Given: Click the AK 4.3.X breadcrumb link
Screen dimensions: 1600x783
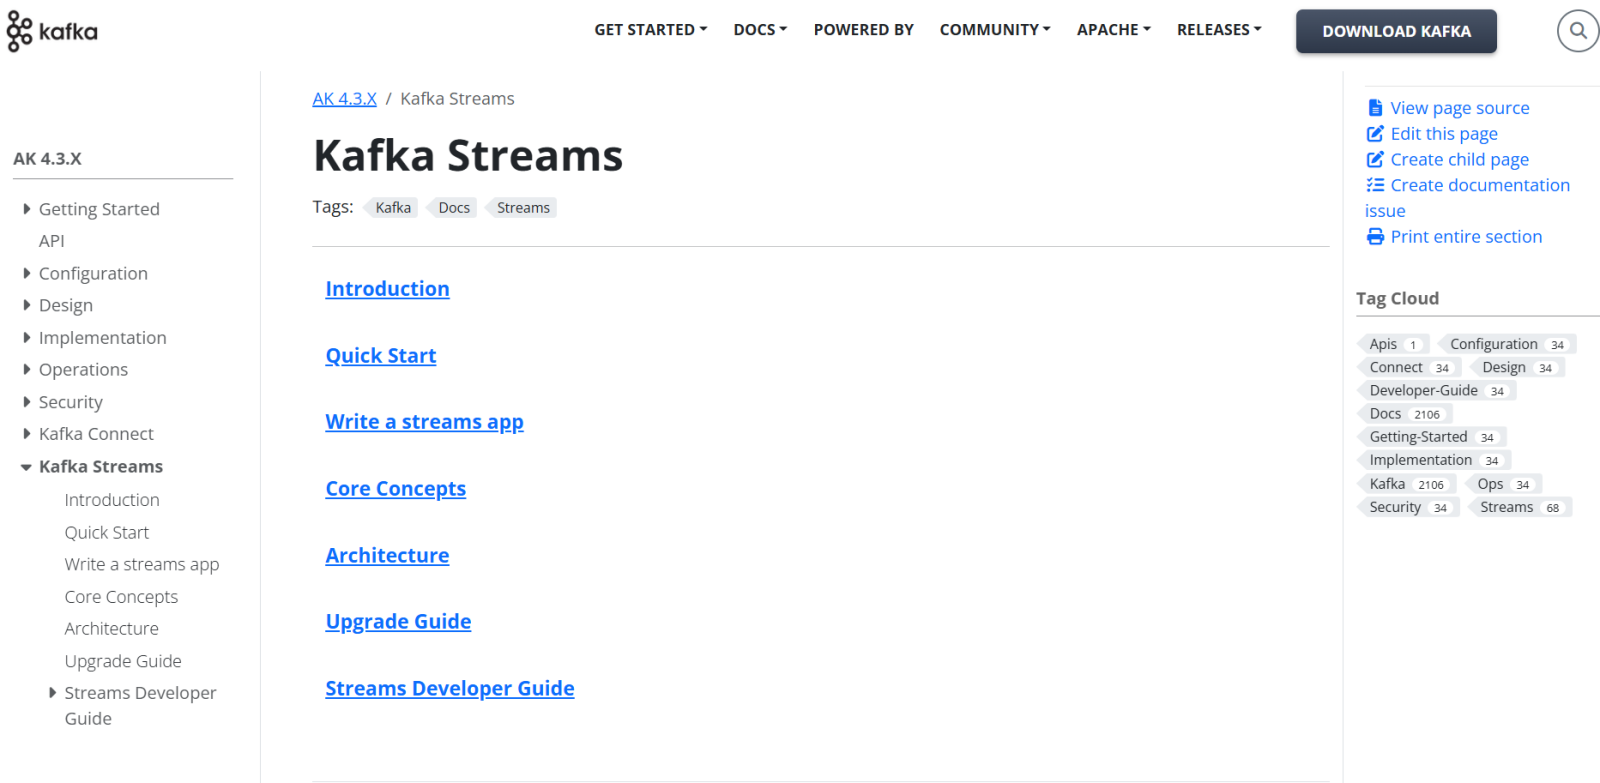Looking at the screenshot, I should point(344,99).
